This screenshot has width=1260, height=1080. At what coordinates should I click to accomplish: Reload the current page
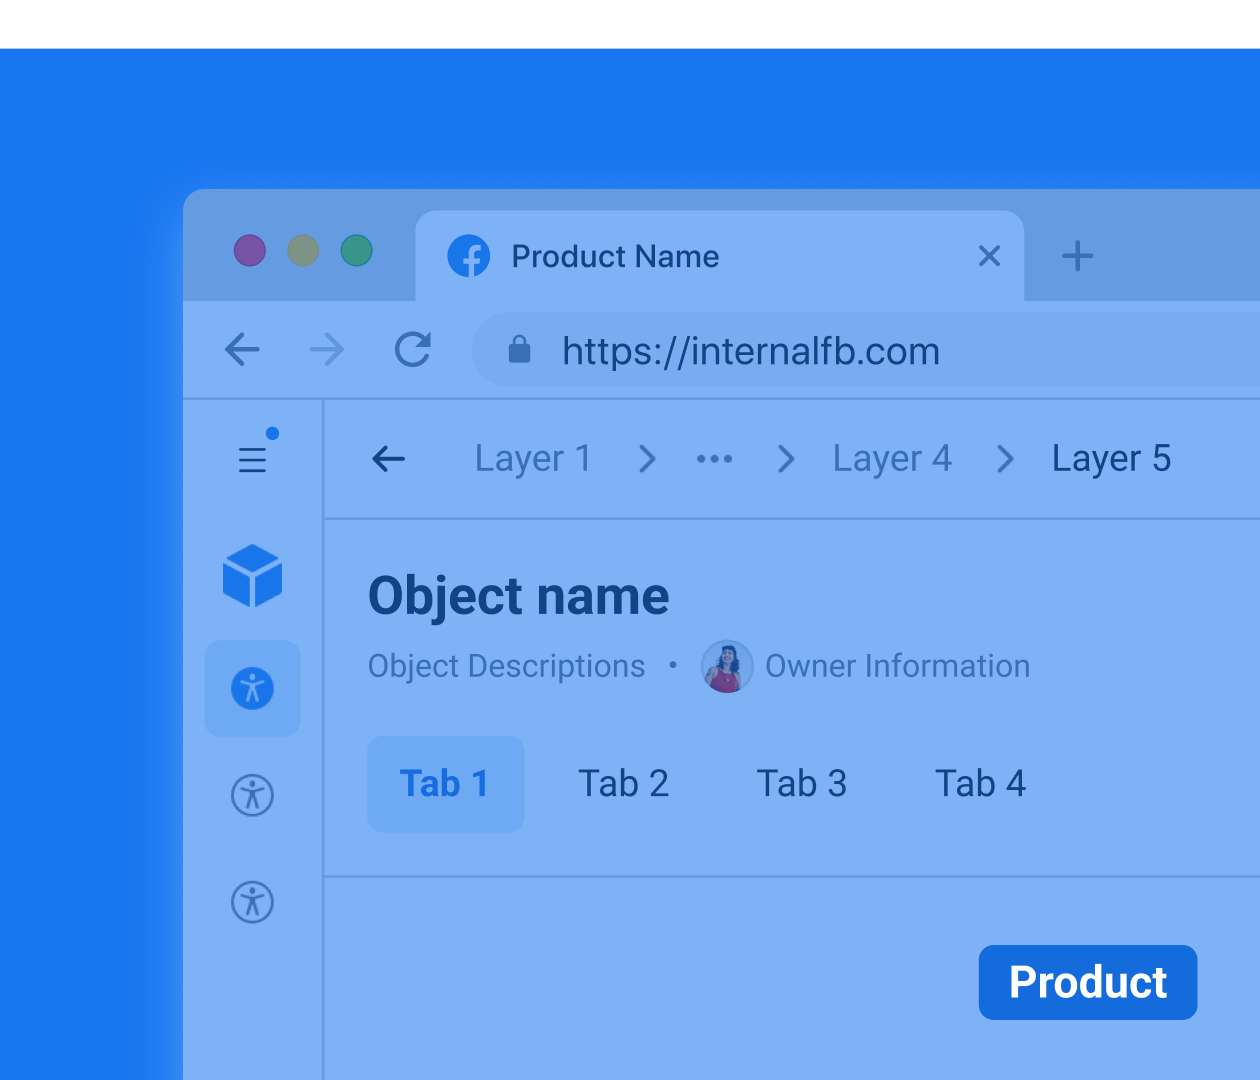click(x=412, y=350)
